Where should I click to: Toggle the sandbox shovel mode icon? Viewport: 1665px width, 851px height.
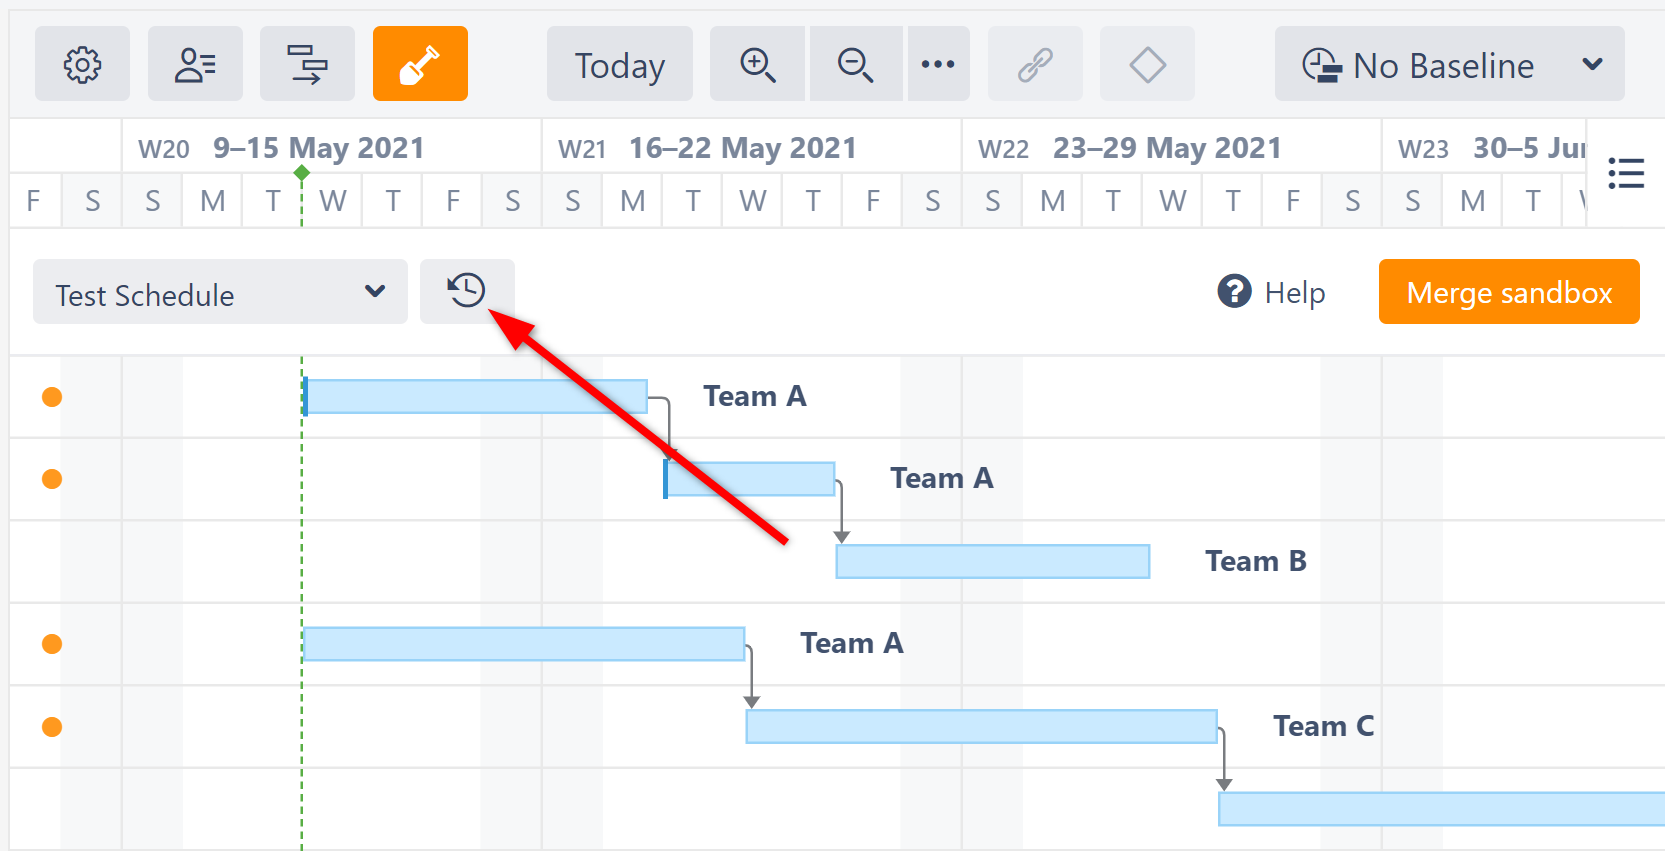(420, 64)
